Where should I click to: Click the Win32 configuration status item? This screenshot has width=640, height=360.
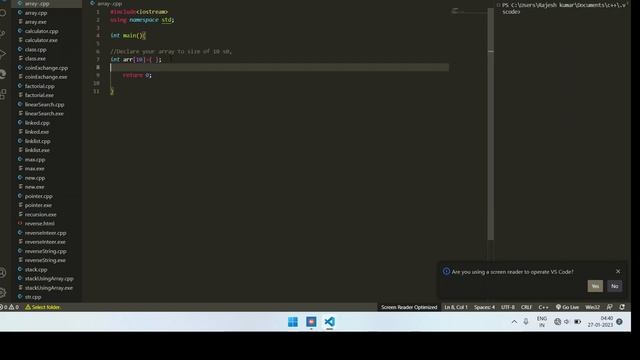[592, 307]
